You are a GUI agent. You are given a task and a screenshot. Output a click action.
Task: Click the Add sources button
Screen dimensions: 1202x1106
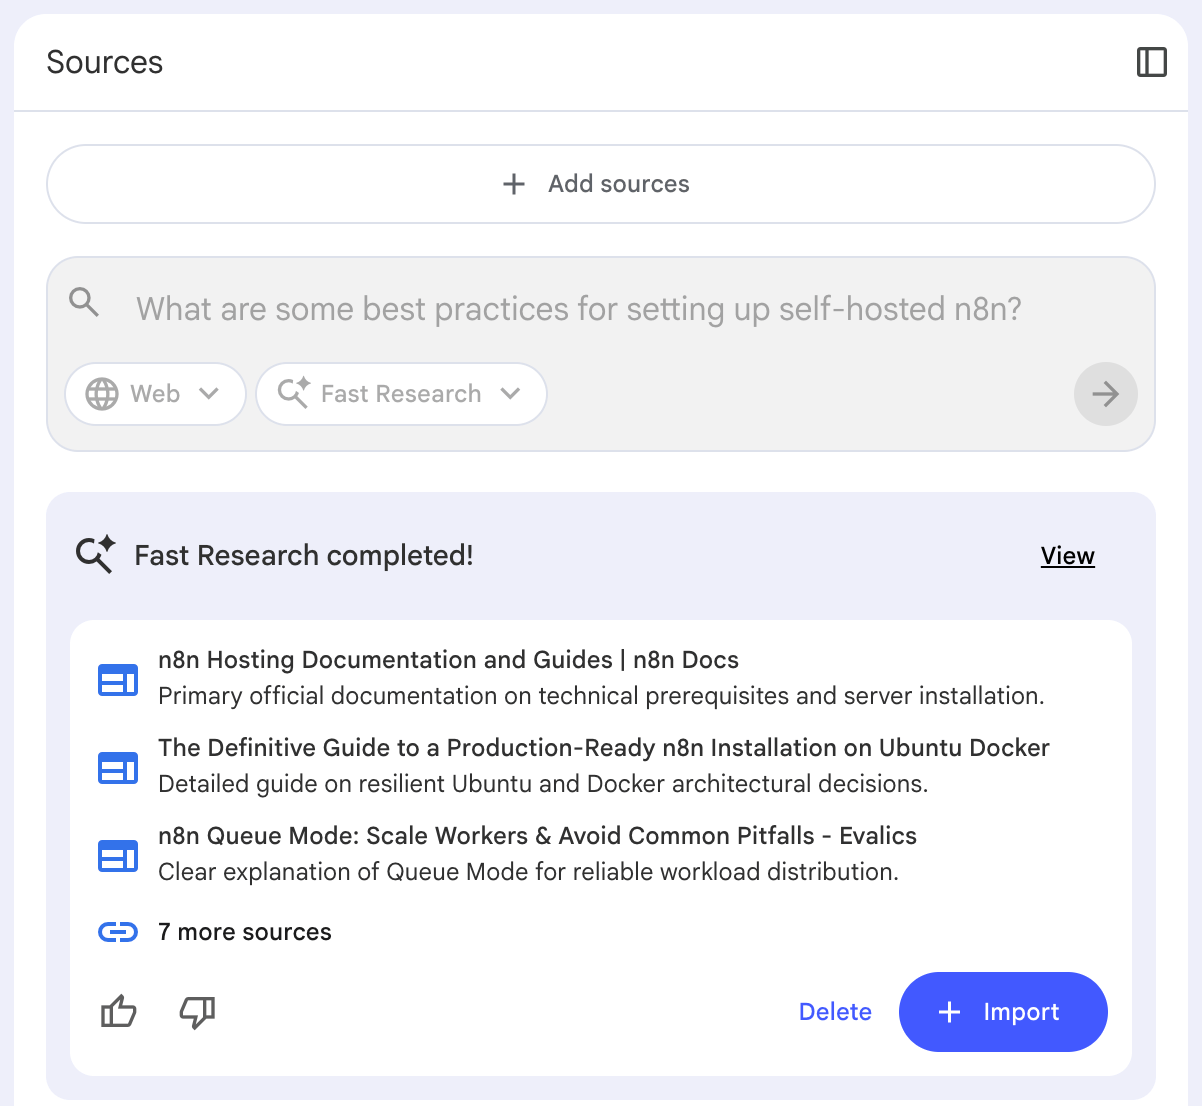point(601,184)
